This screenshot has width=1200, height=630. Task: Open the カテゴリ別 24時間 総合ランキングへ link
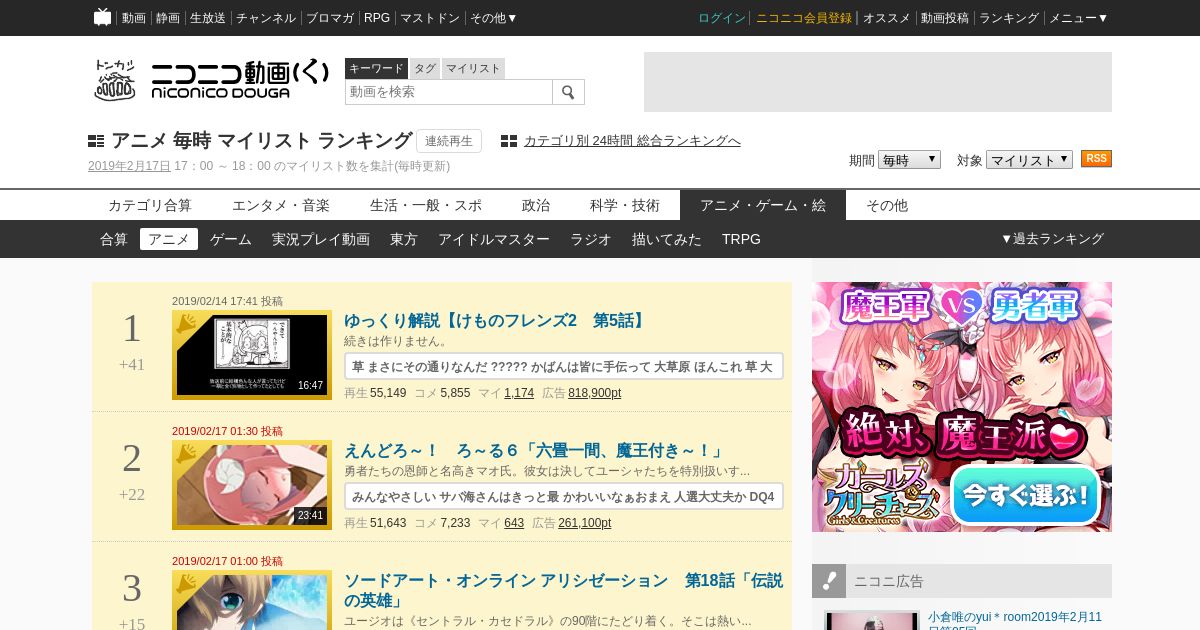(x=632, y=141)
